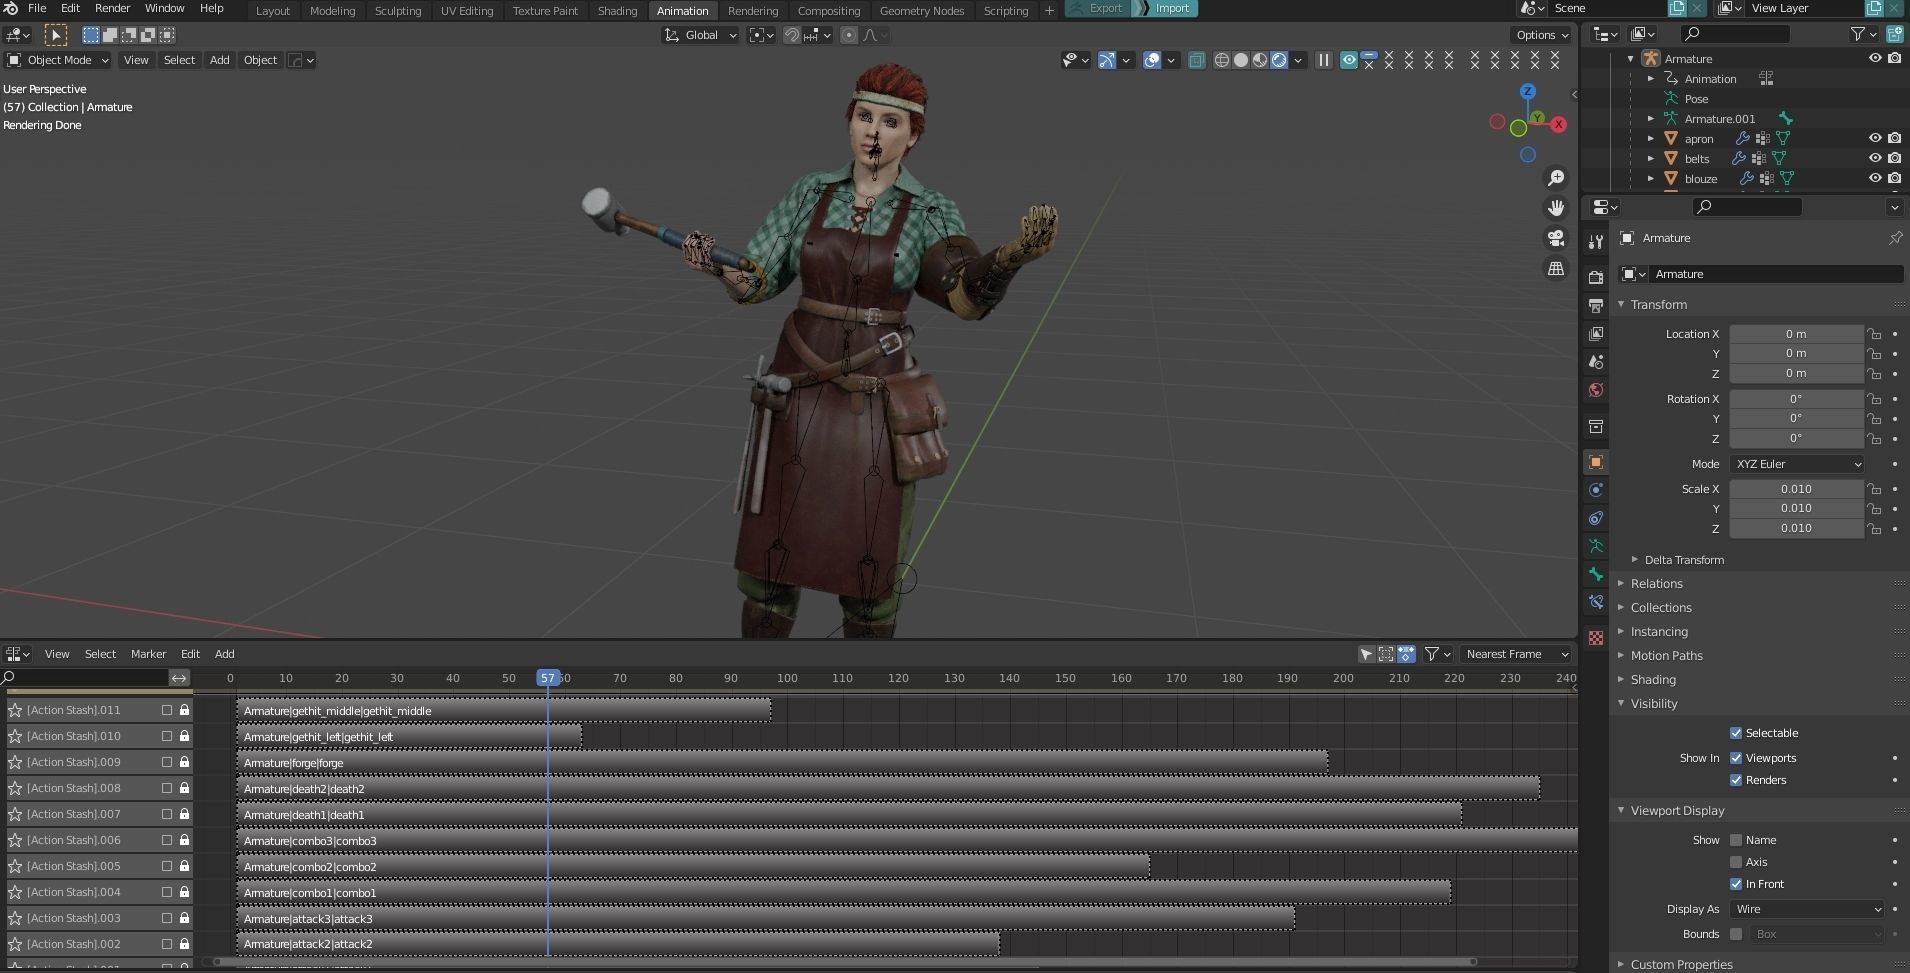This screenshot has height=973, width=1910.
Task: Toggle In Front display for the armature
Action: [x=1737, y=884]
